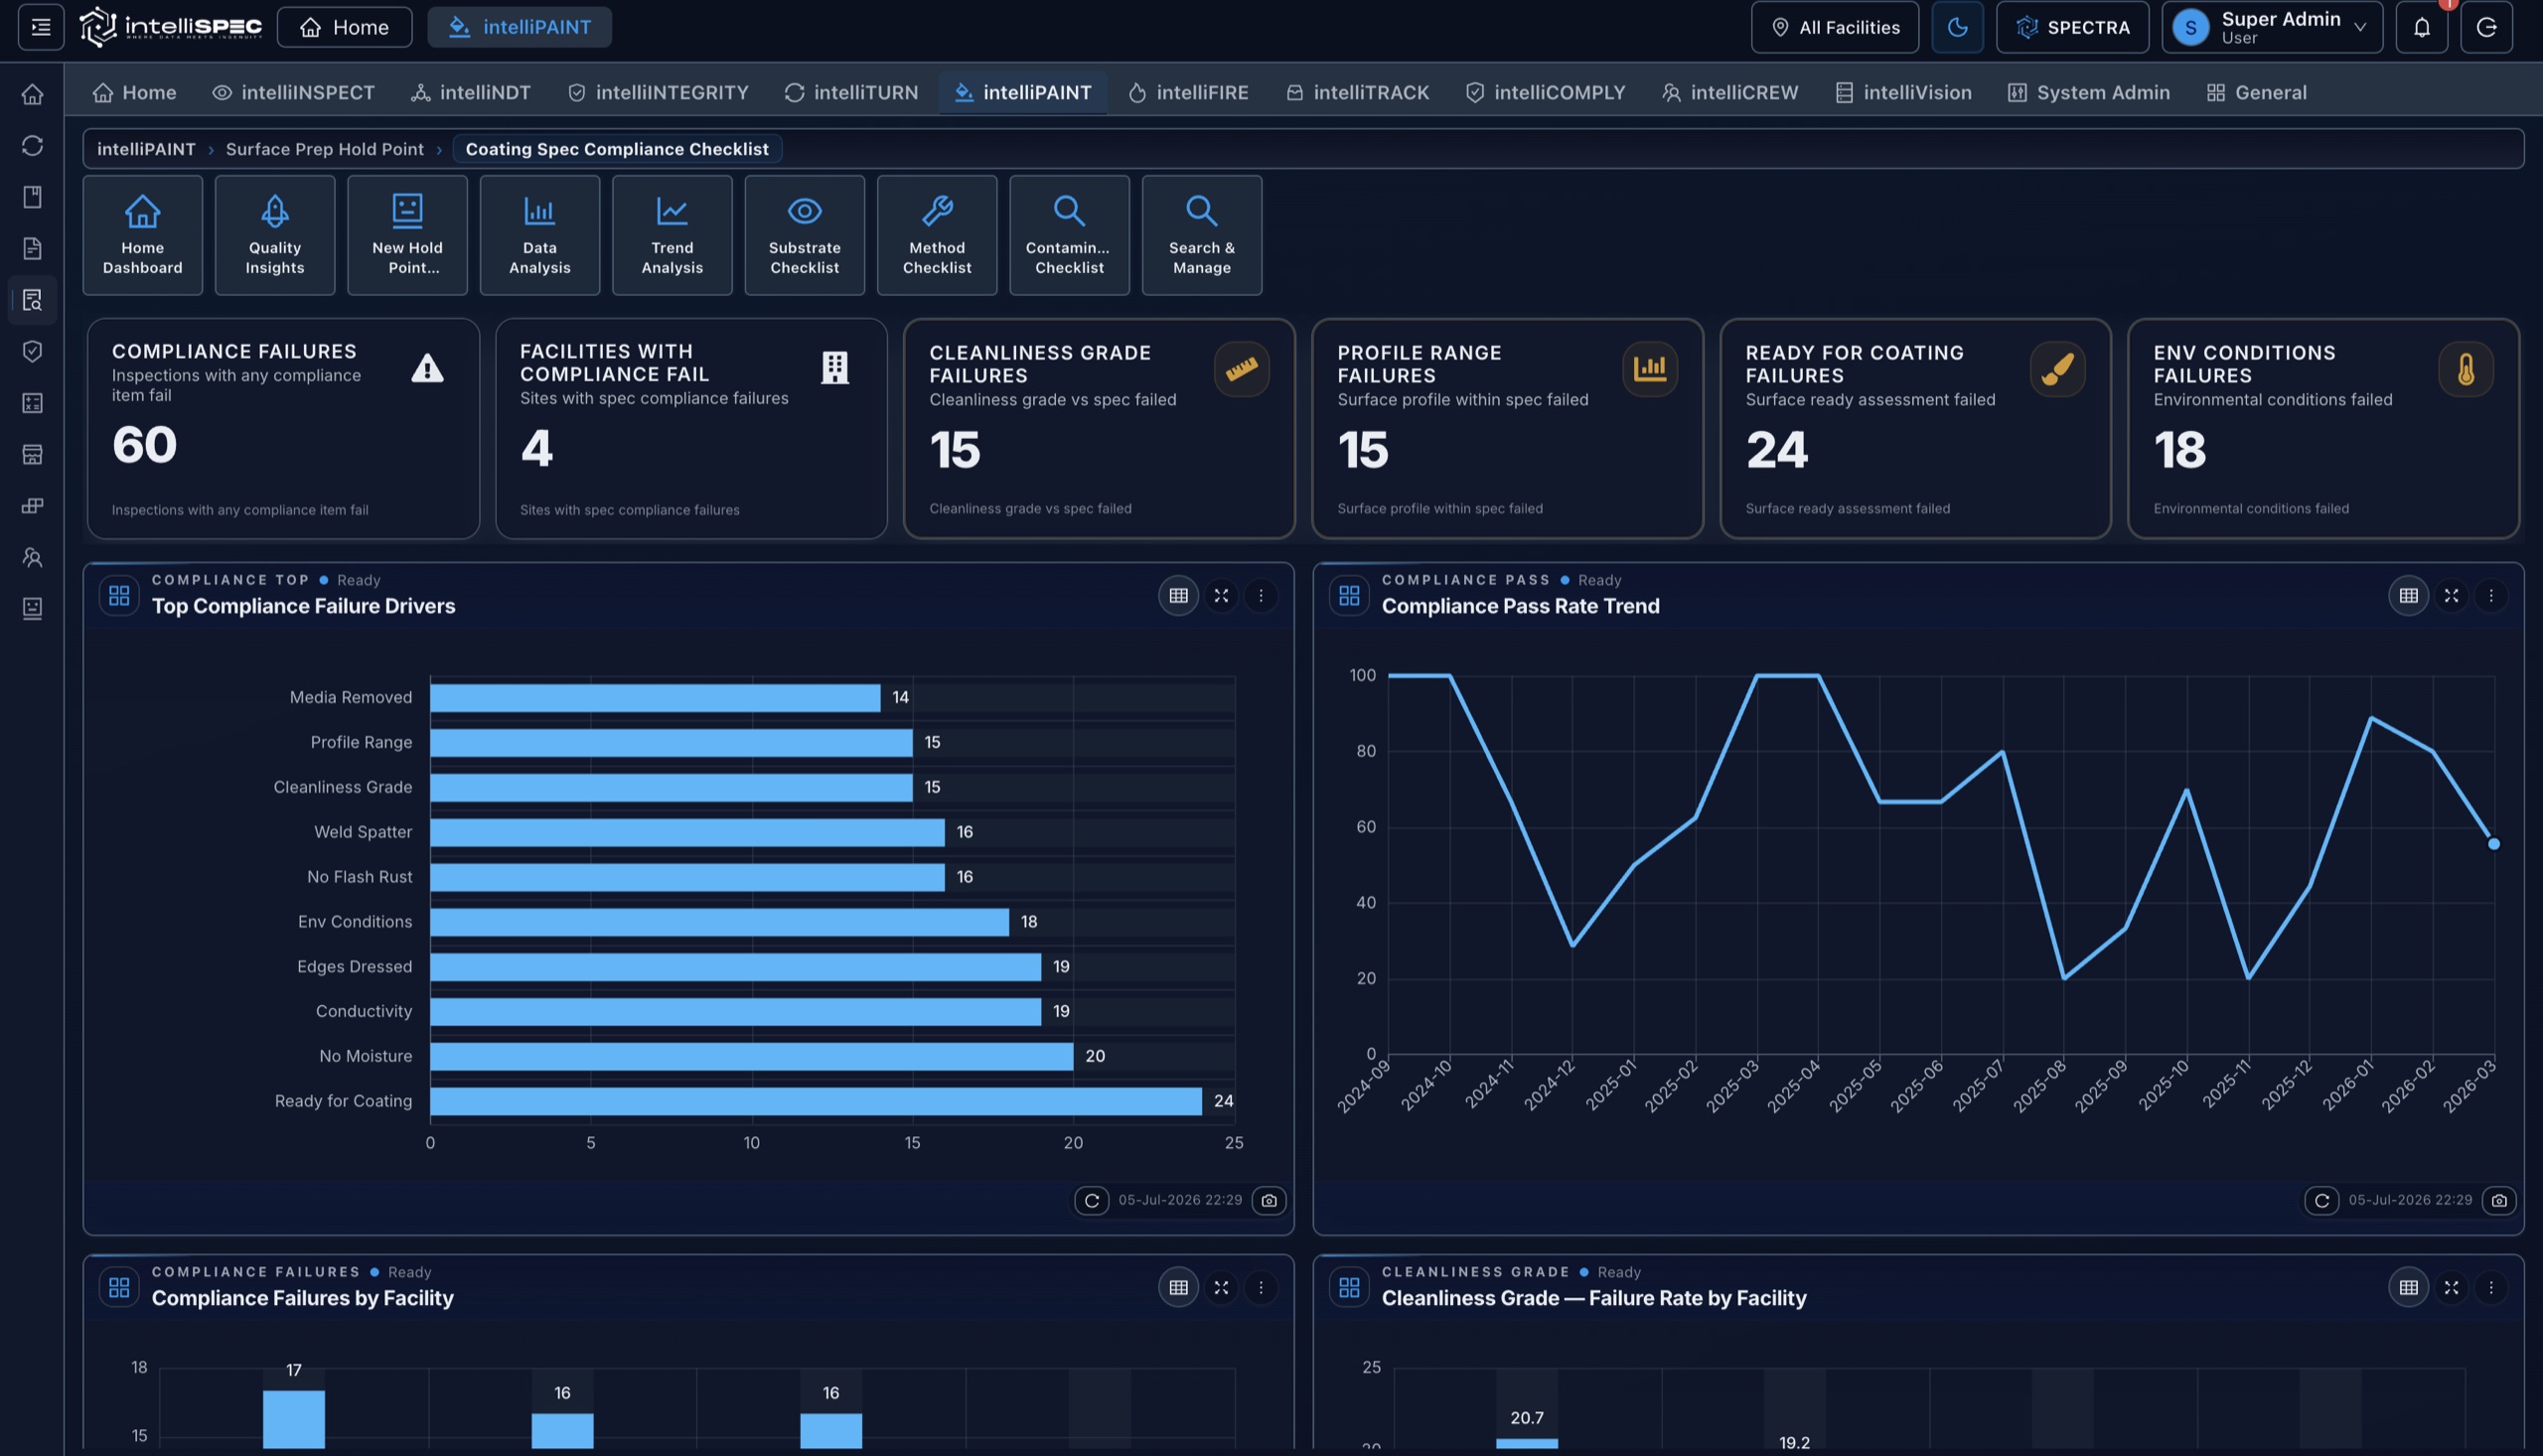Switch to the intelliINSPECT tab
This screenshot has height=1456, width=2543.
(294, 93)
